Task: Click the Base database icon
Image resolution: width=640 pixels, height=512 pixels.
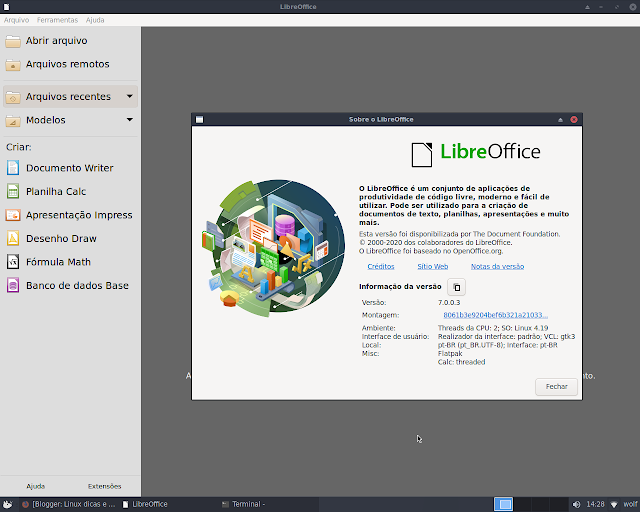Action: [x=13, y=285]
